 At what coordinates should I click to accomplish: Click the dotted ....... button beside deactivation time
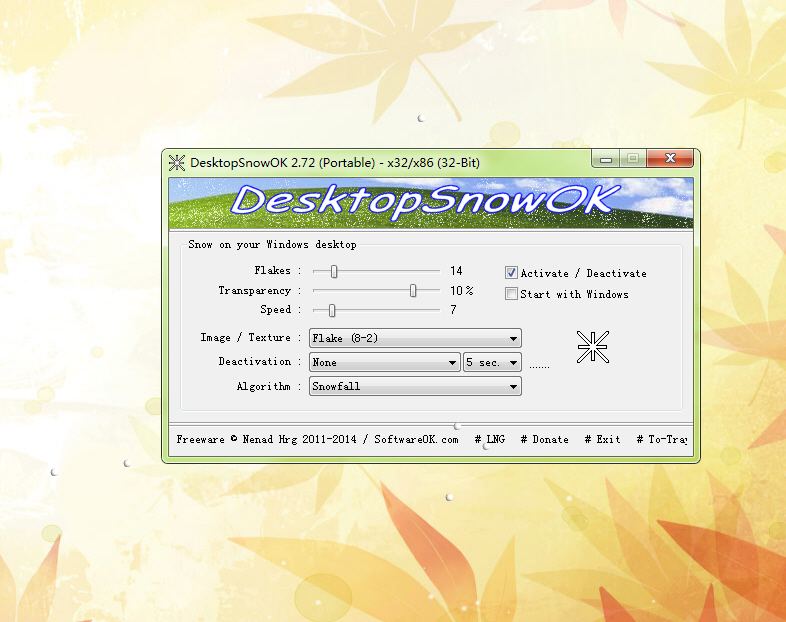[x=539, y=366]
